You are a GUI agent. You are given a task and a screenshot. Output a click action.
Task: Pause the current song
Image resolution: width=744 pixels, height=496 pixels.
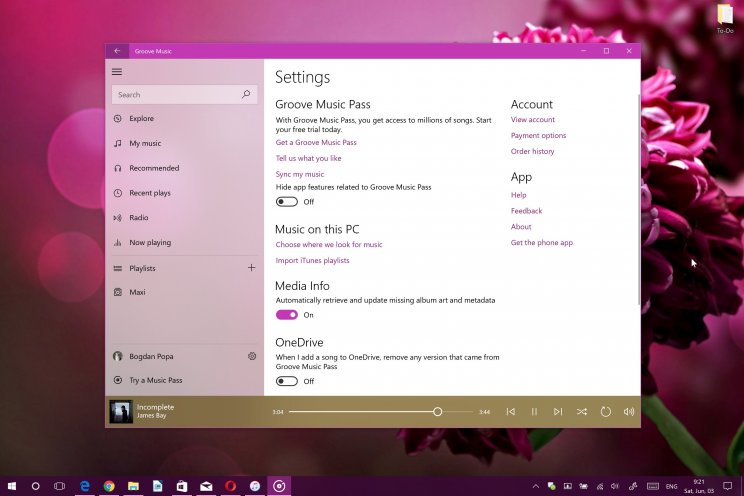point(534,412)
